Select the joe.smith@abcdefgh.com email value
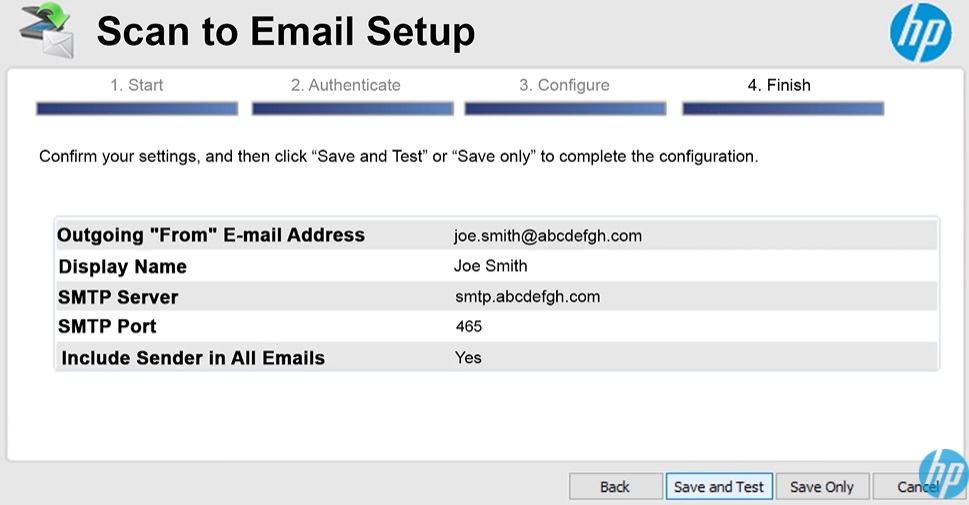Viewport: 969px width, 505px height. 548,236
